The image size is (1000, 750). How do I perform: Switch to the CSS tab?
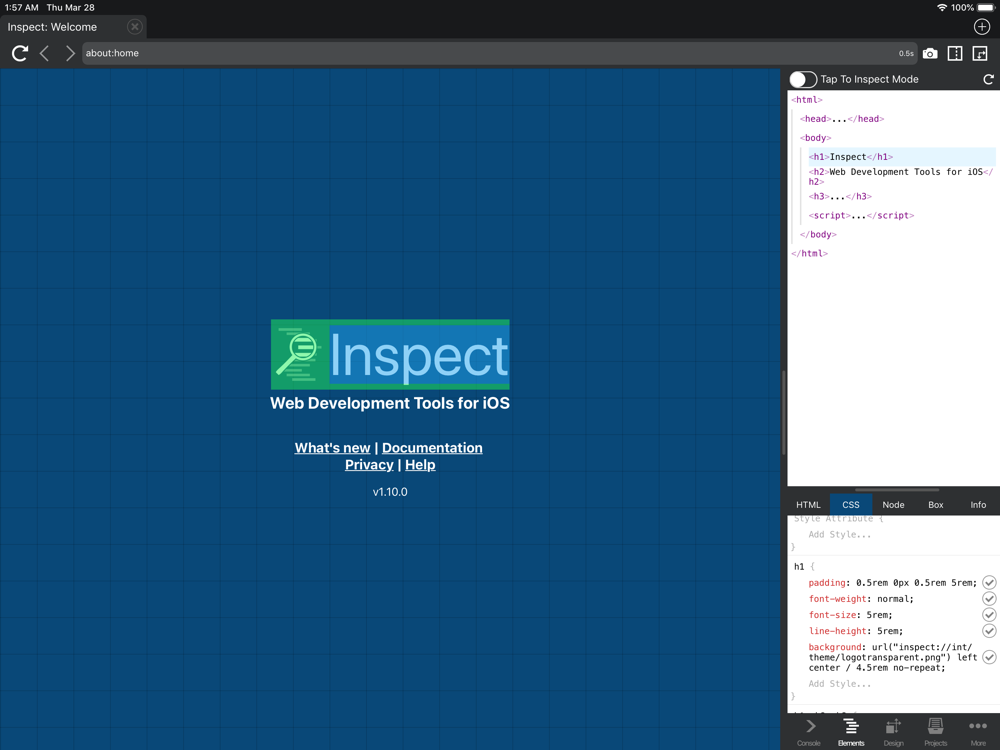(x=851, y=504)
